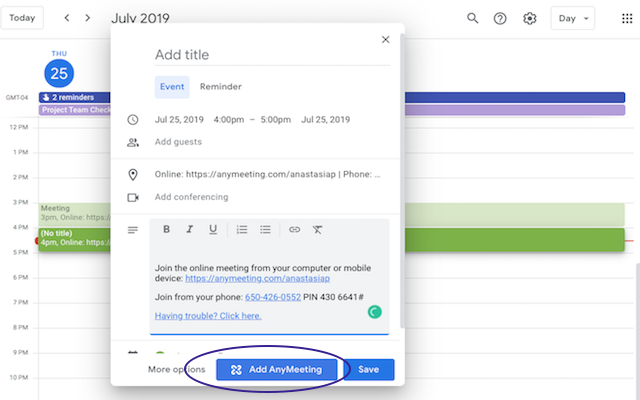Close the event creation dialog
This screenshot has width=640, height=400.
click(385, 40)
